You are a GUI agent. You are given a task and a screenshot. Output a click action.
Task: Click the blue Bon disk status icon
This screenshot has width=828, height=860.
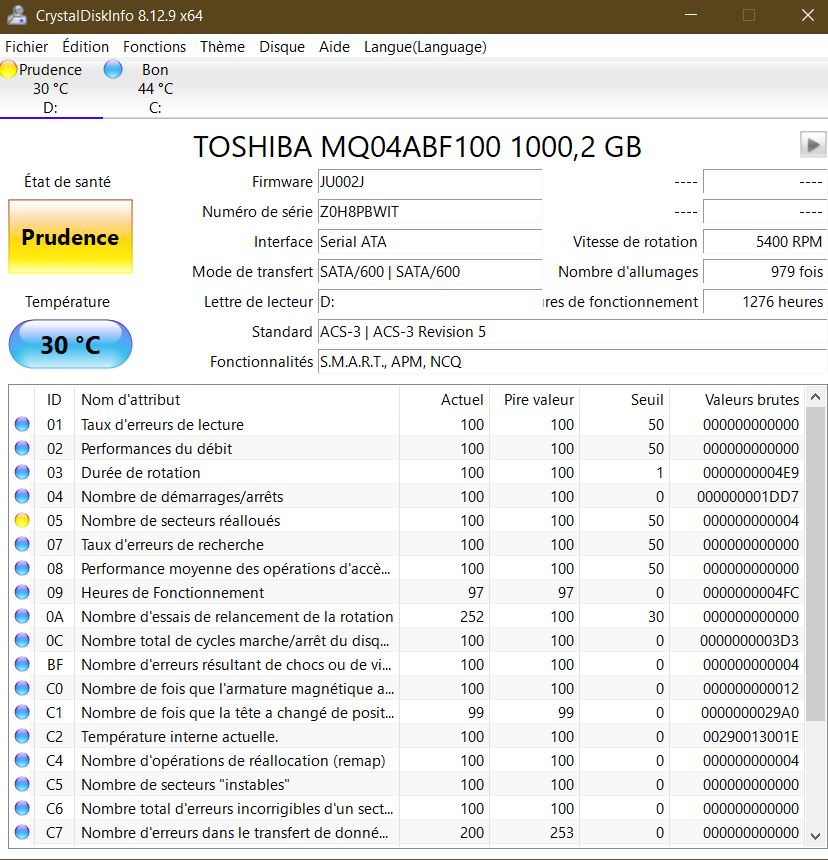(x=113, y=70)
